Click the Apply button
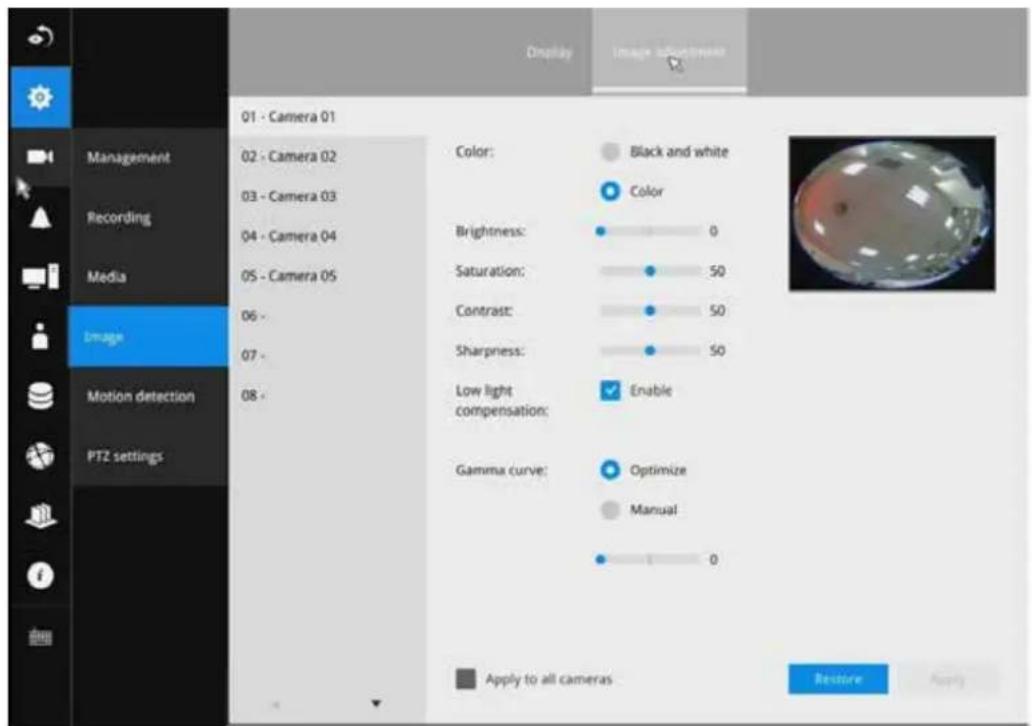 pyautogui.click(x=948, y=679)
